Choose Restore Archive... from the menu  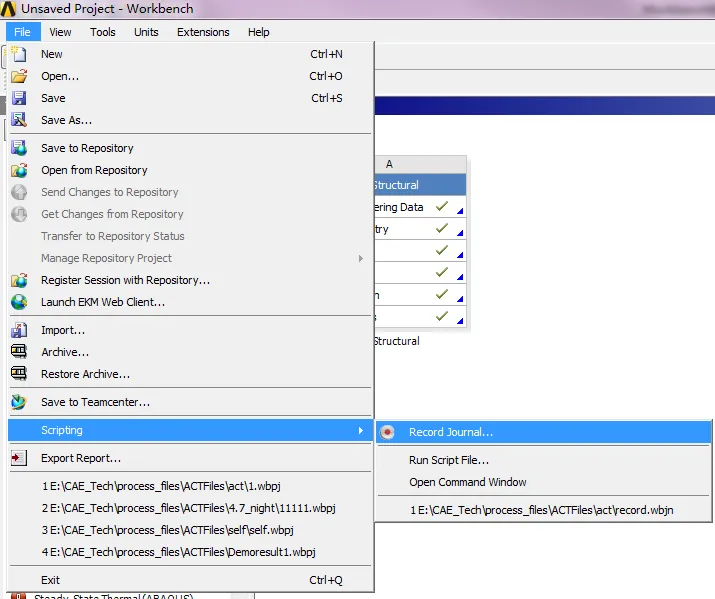pos(191,374)
